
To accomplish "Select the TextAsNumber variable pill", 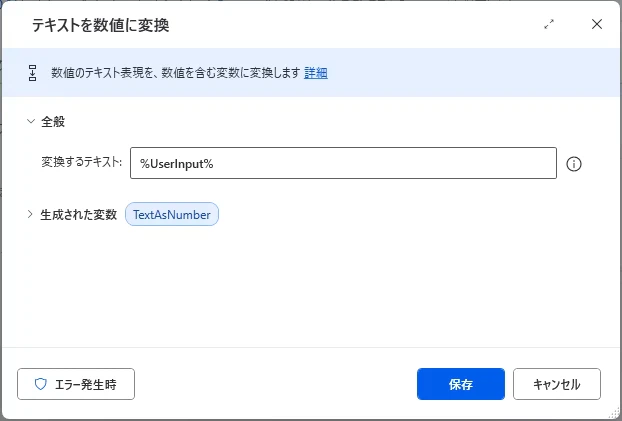I will coord(172,214).
